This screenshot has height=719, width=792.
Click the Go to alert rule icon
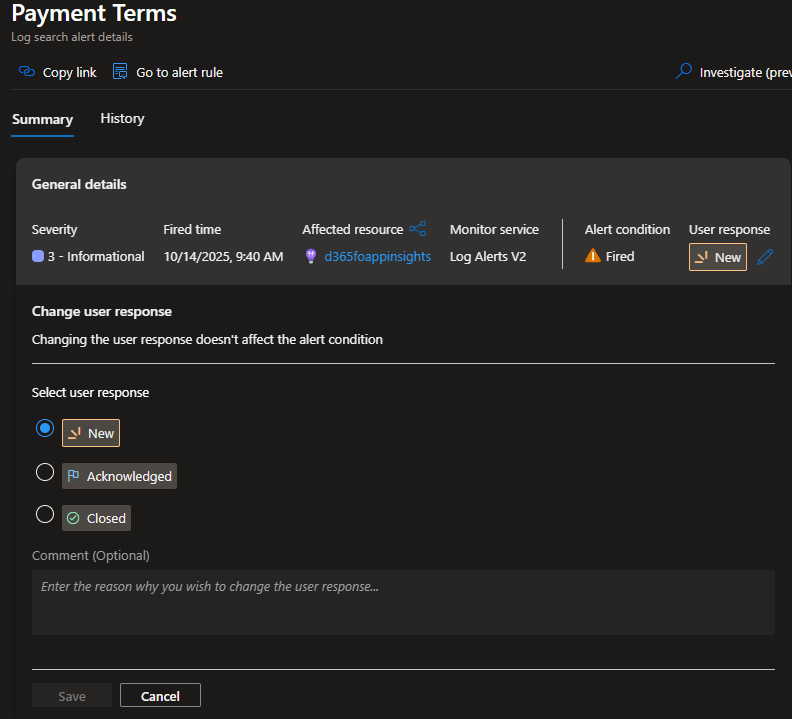click(120, 72)
